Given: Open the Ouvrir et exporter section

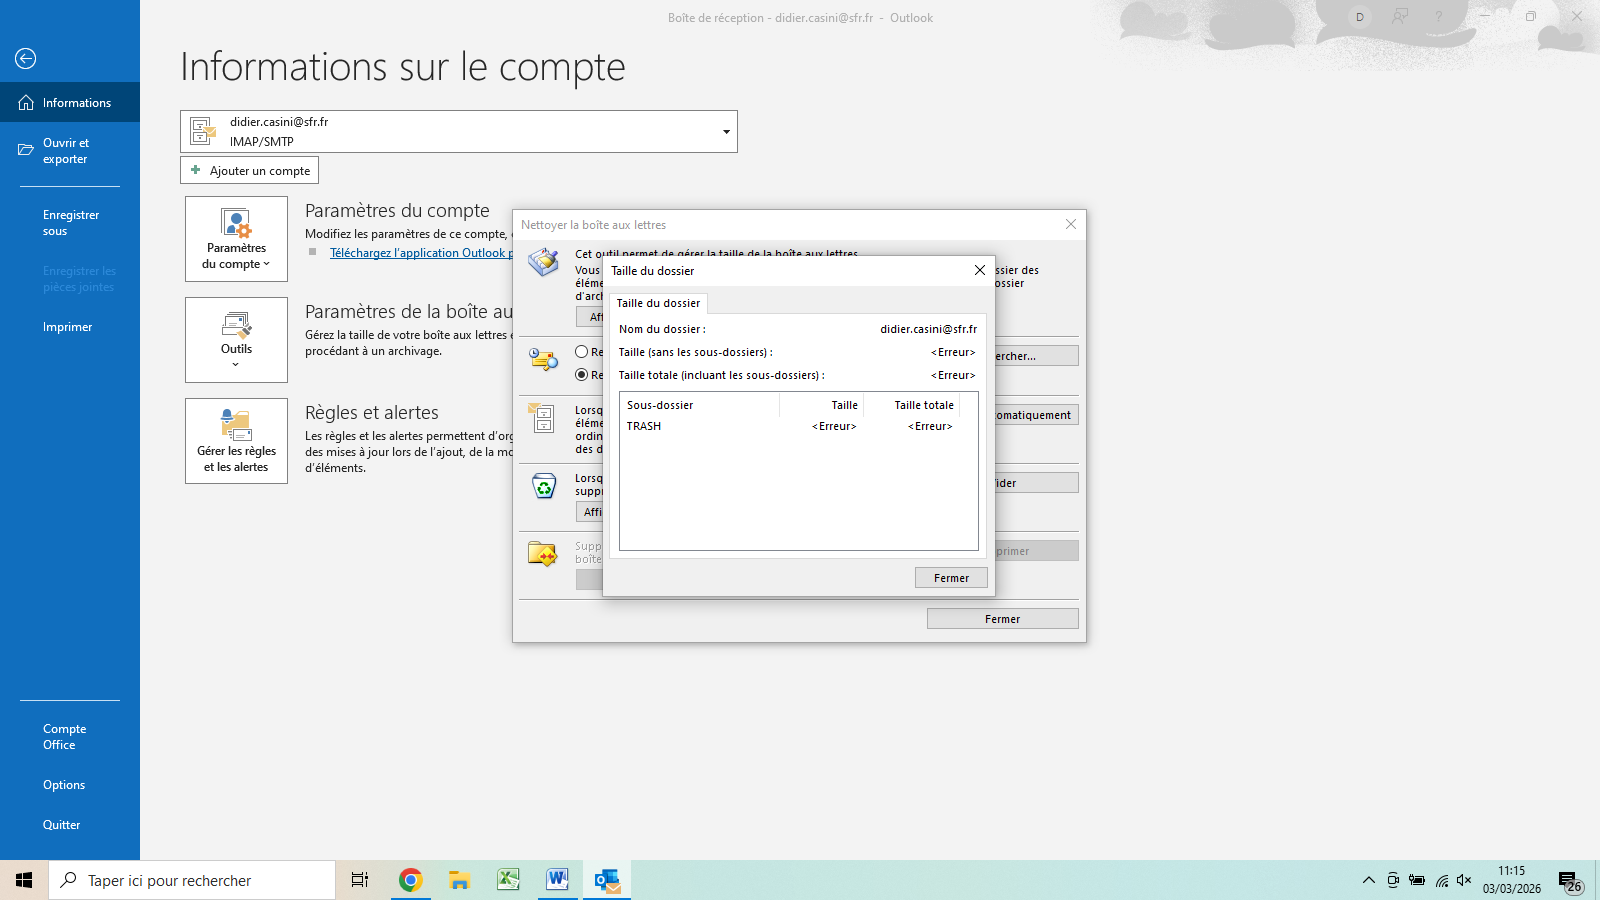Looking at the screenshot, I should pyautogui.click(x=70, y=151).
